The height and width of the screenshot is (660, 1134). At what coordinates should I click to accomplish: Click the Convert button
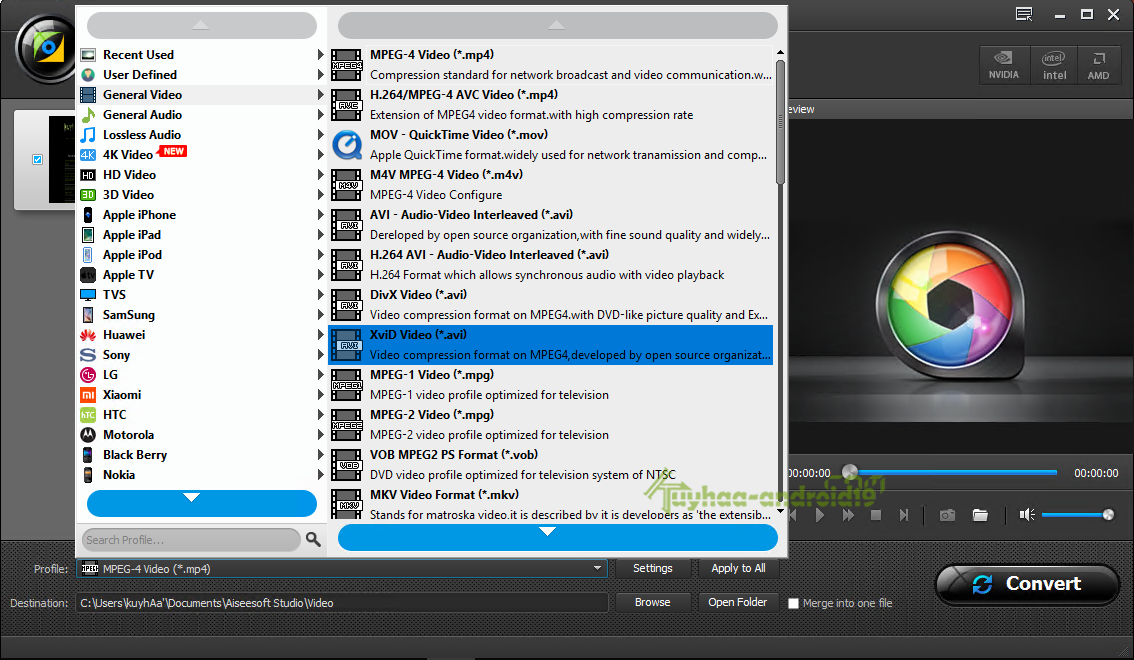[1027, 584]
